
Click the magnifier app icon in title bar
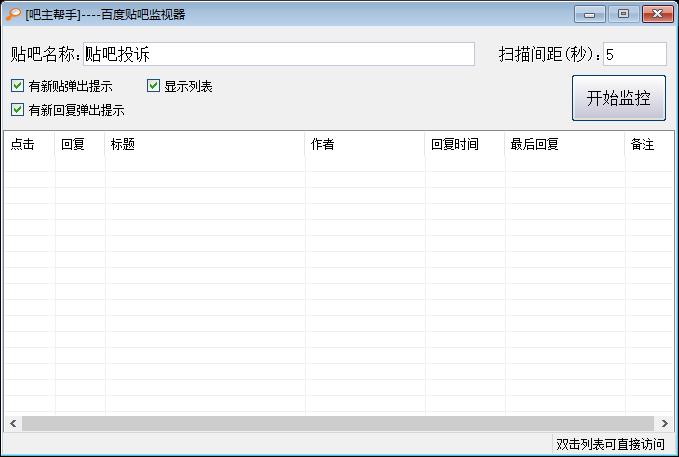pos(13,14)
